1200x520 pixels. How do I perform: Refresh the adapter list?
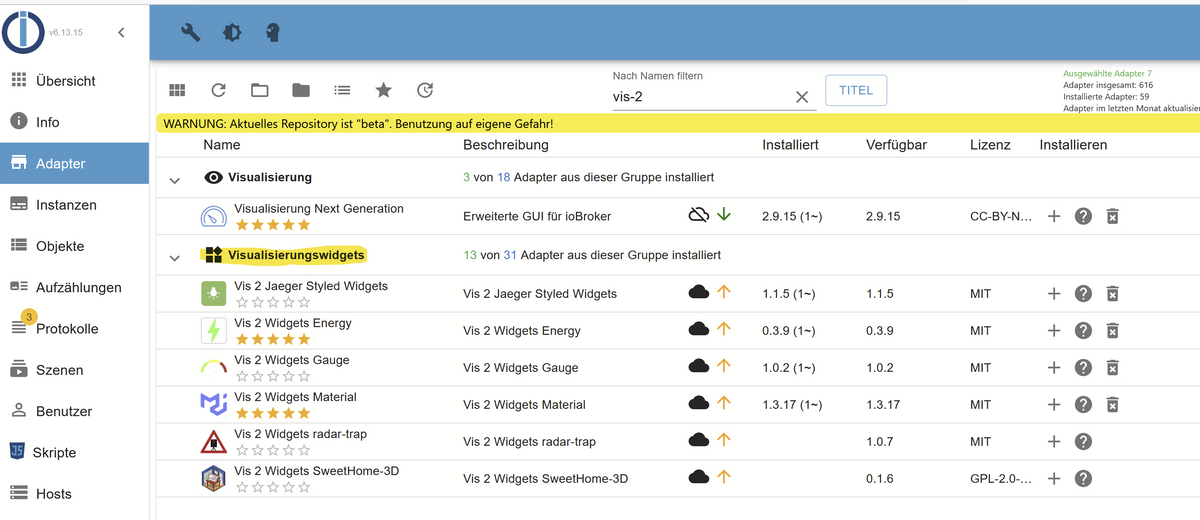(218, 90)
